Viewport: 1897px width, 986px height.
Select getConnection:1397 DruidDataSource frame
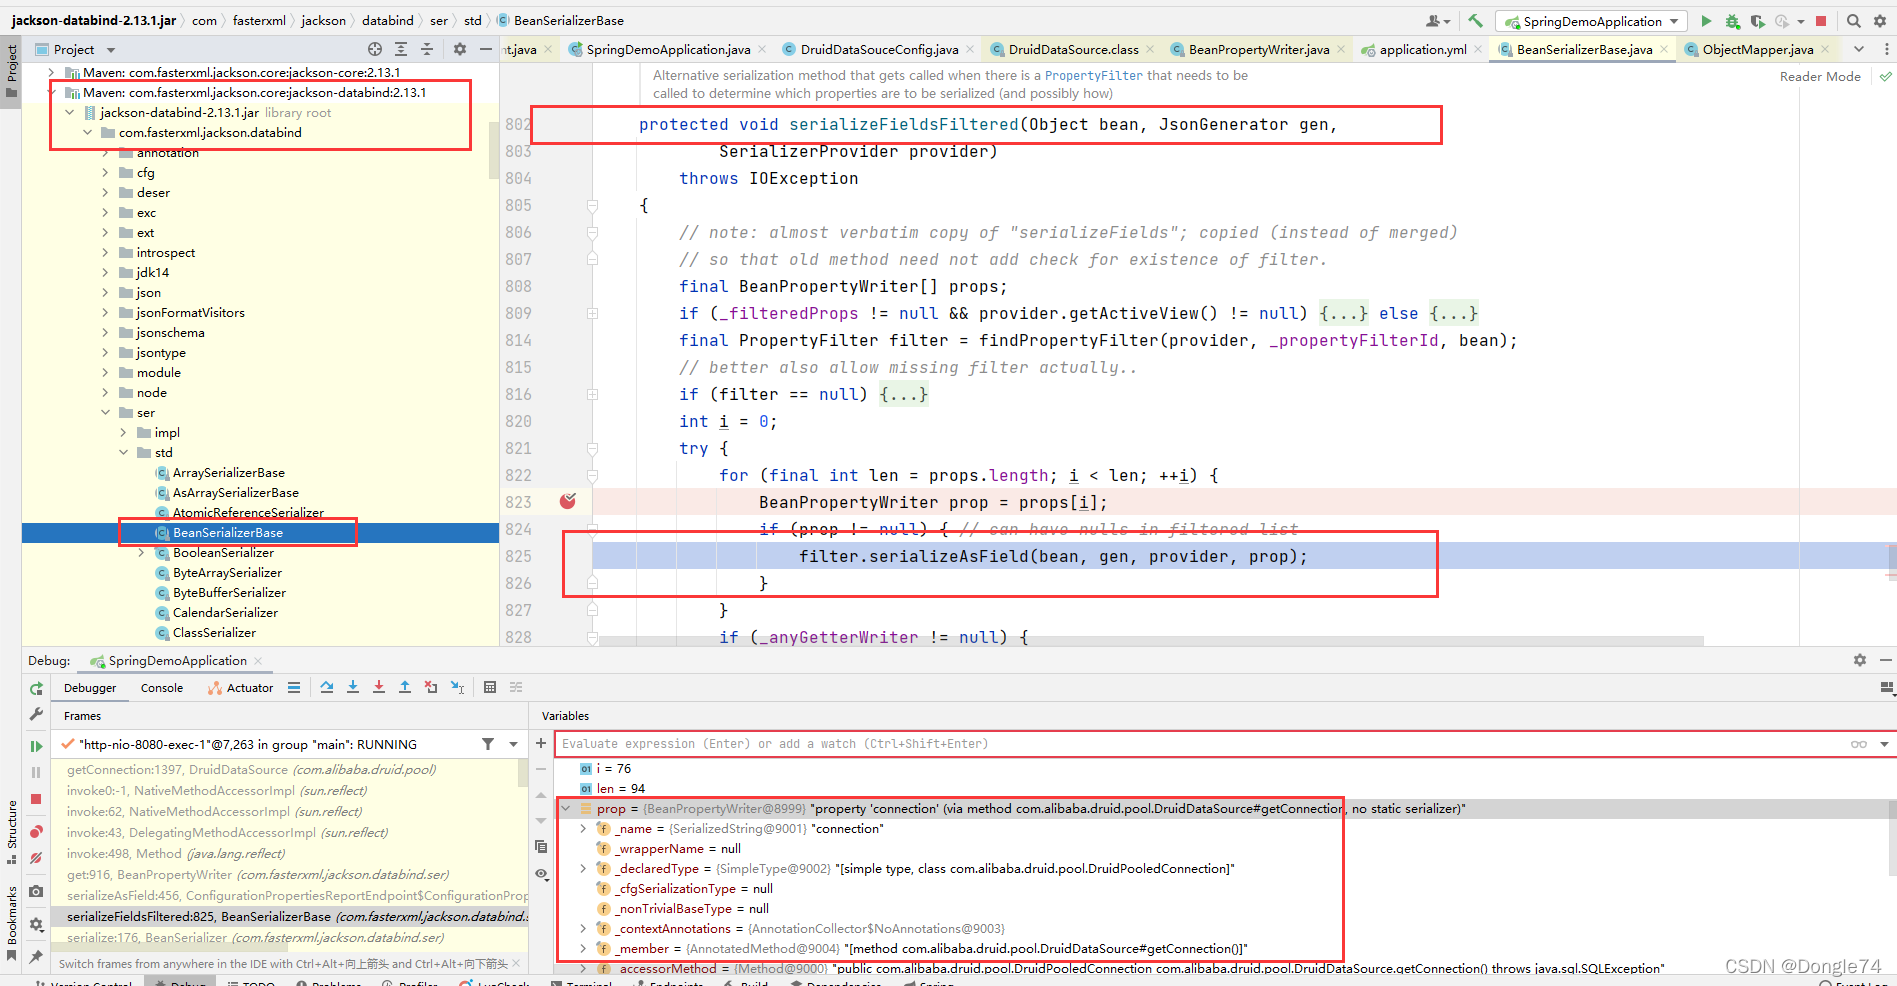[251, 770]
